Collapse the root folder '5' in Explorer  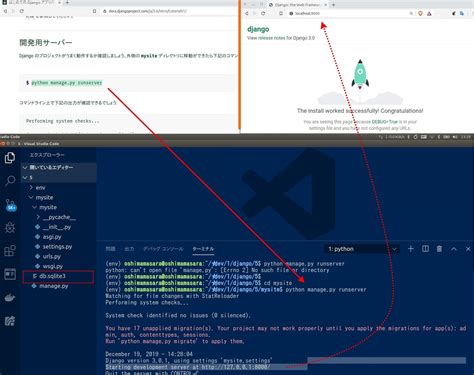pyautogui.click(x=59, y=177)
